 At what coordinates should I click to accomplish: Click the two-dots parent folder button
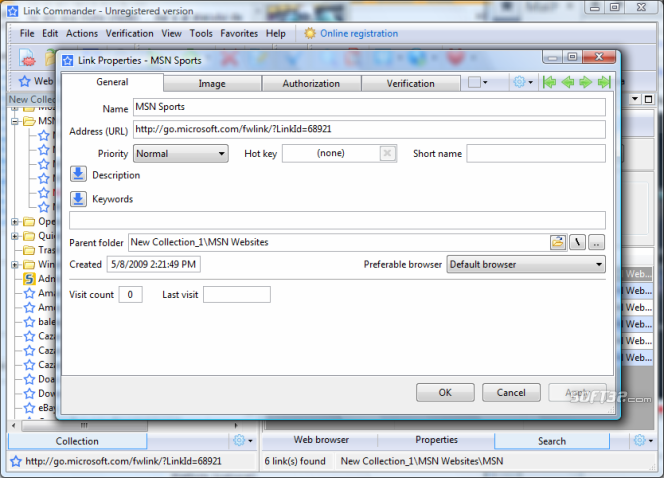coord(596,242)
